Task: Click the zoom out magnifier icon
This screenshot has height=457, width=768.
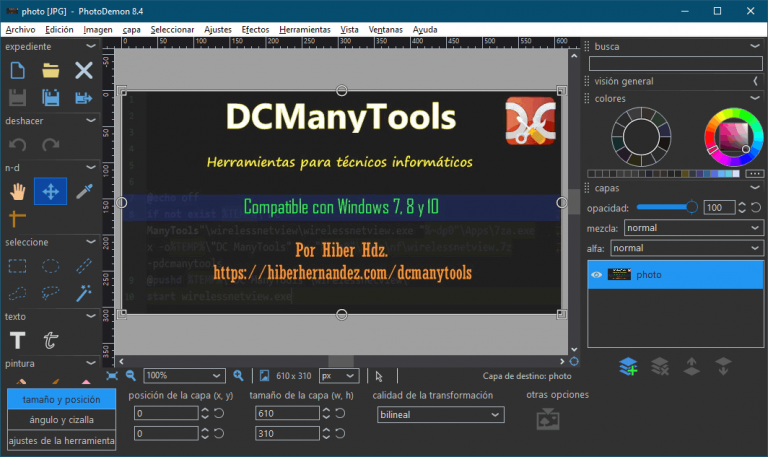Action: click(130, 376)
